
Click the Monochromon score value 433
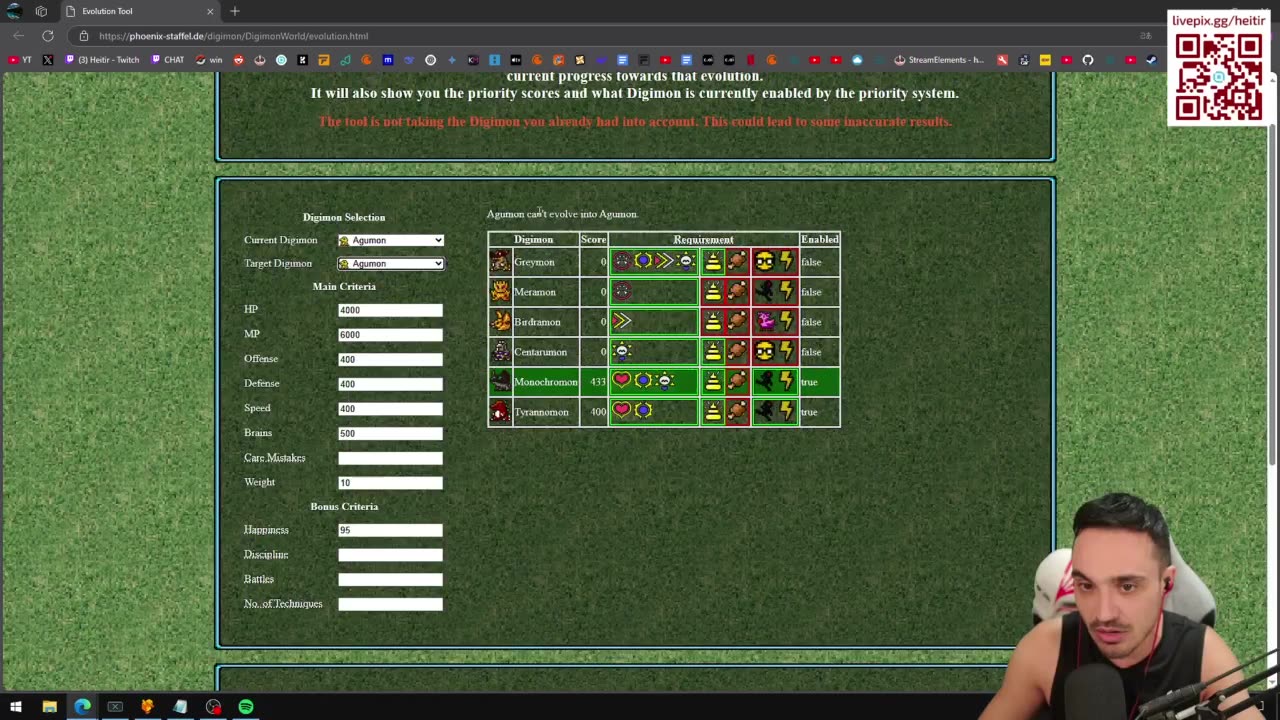[598, 382]
